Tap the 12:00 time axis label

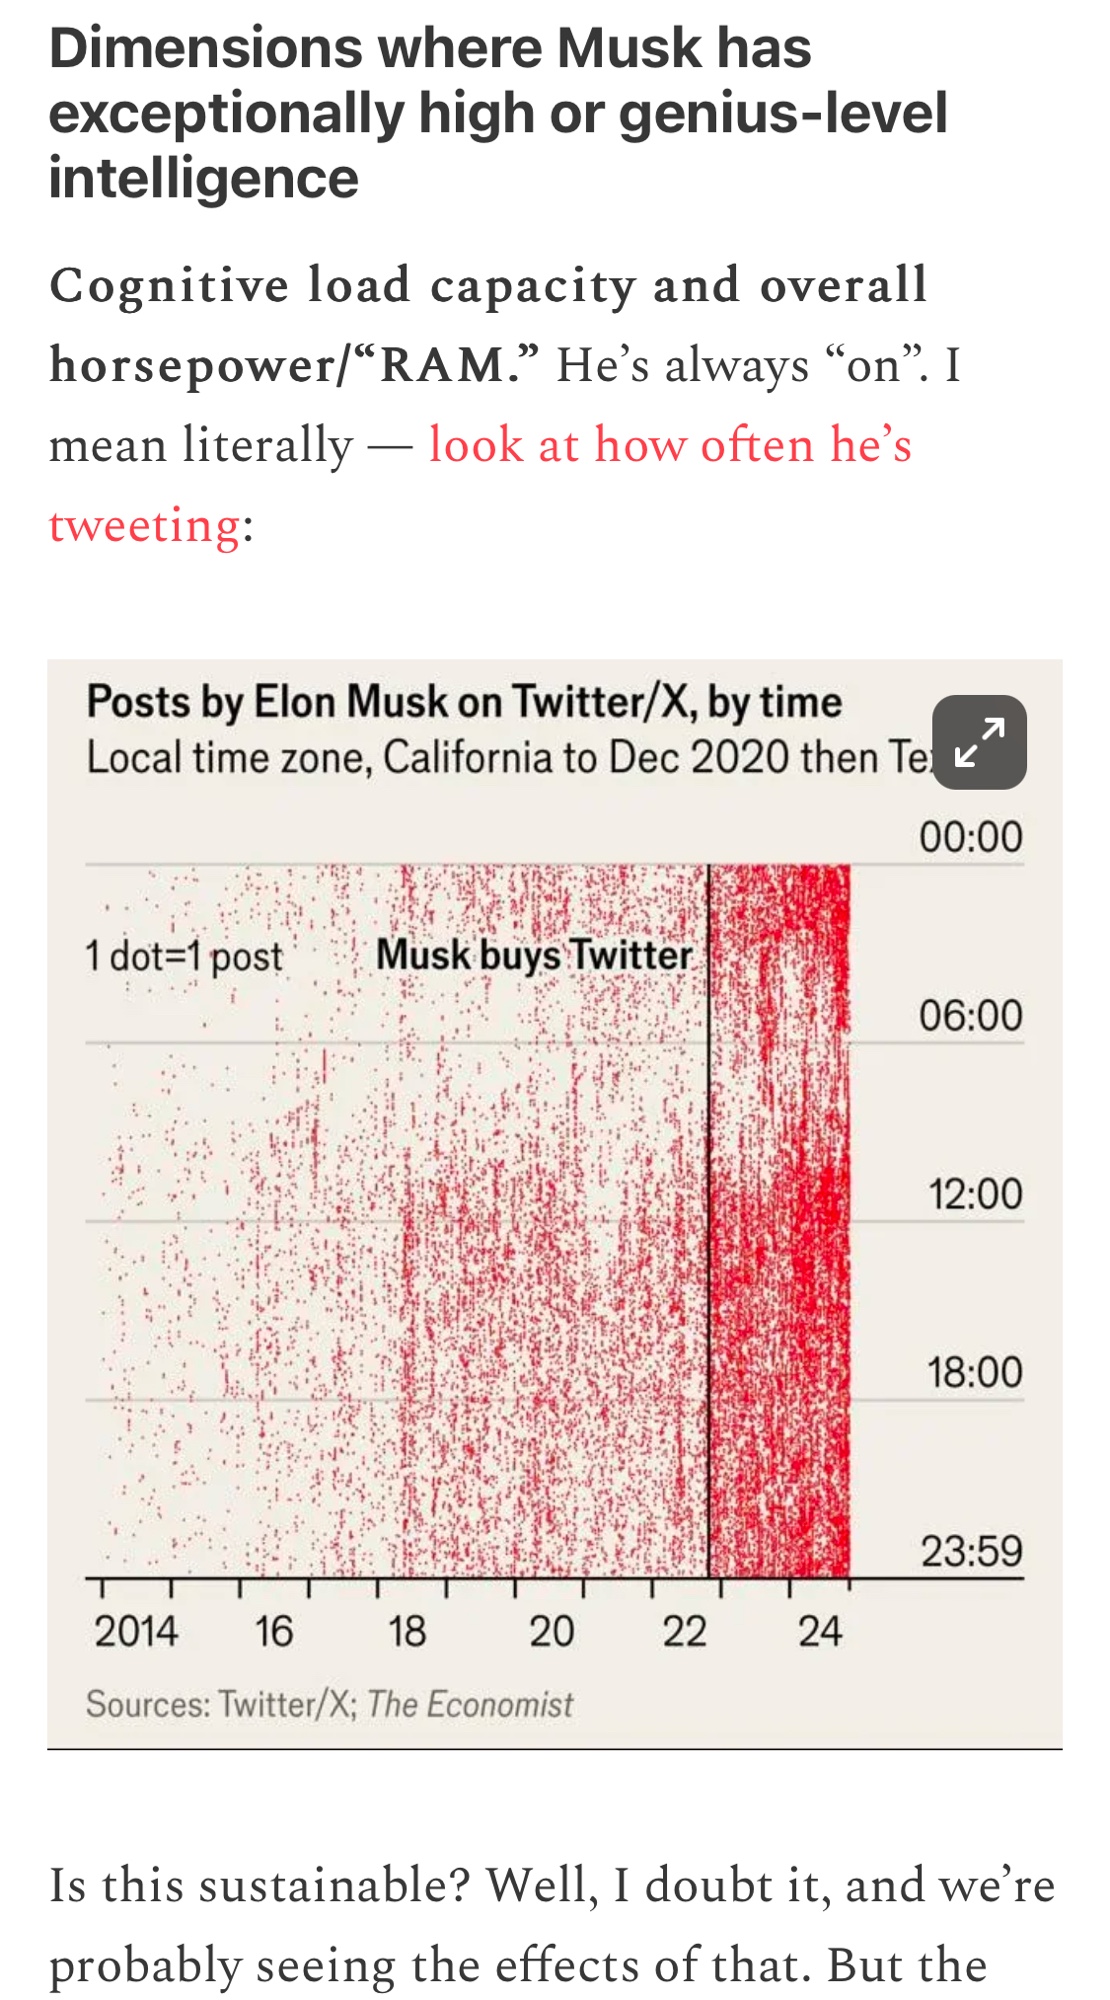pyautogui.click(x=974, y=1194)
